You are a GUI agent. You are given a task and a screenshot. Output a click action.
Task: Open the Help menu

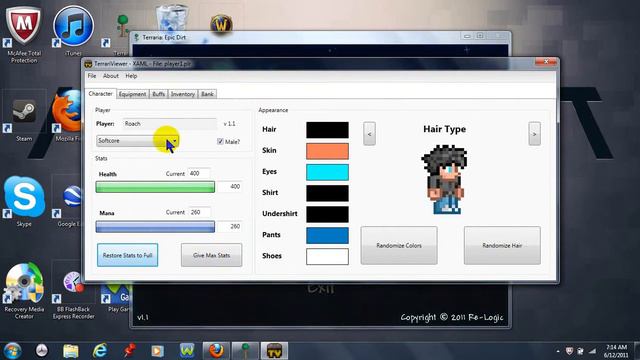pos(131,76)
